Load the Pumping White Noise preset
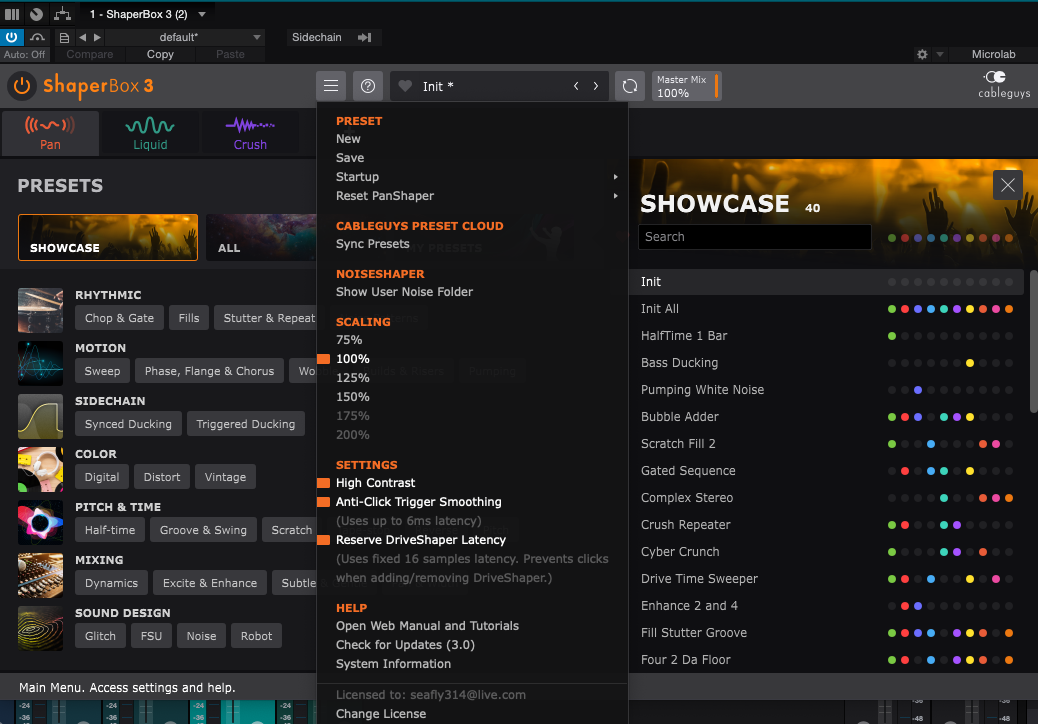The image size is (1038, 724). coord(826,390)
